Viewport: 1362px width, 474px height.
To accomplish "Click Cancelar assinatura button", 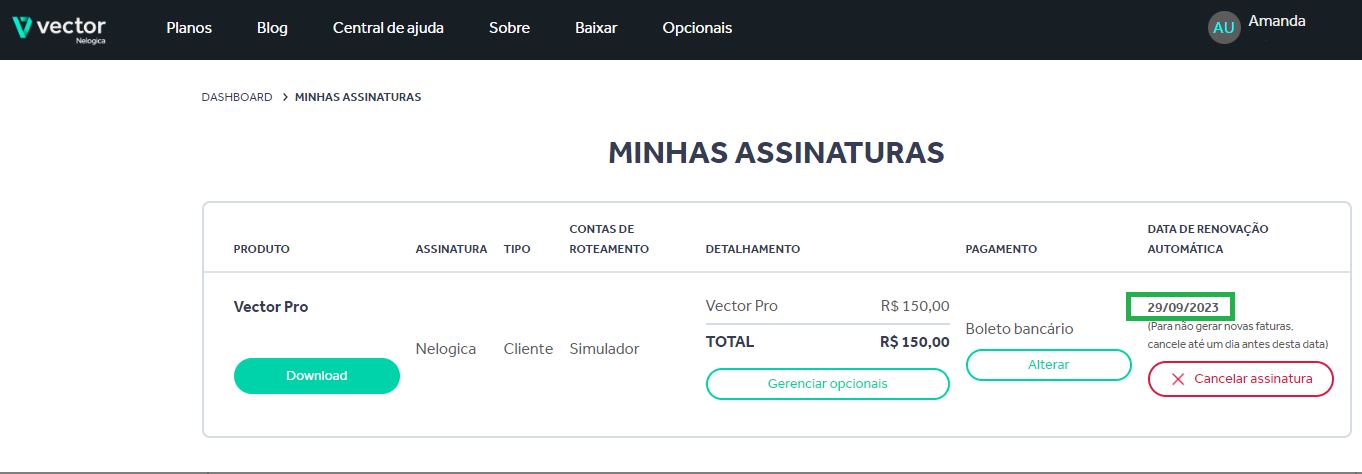I will tap(1240, 380).
